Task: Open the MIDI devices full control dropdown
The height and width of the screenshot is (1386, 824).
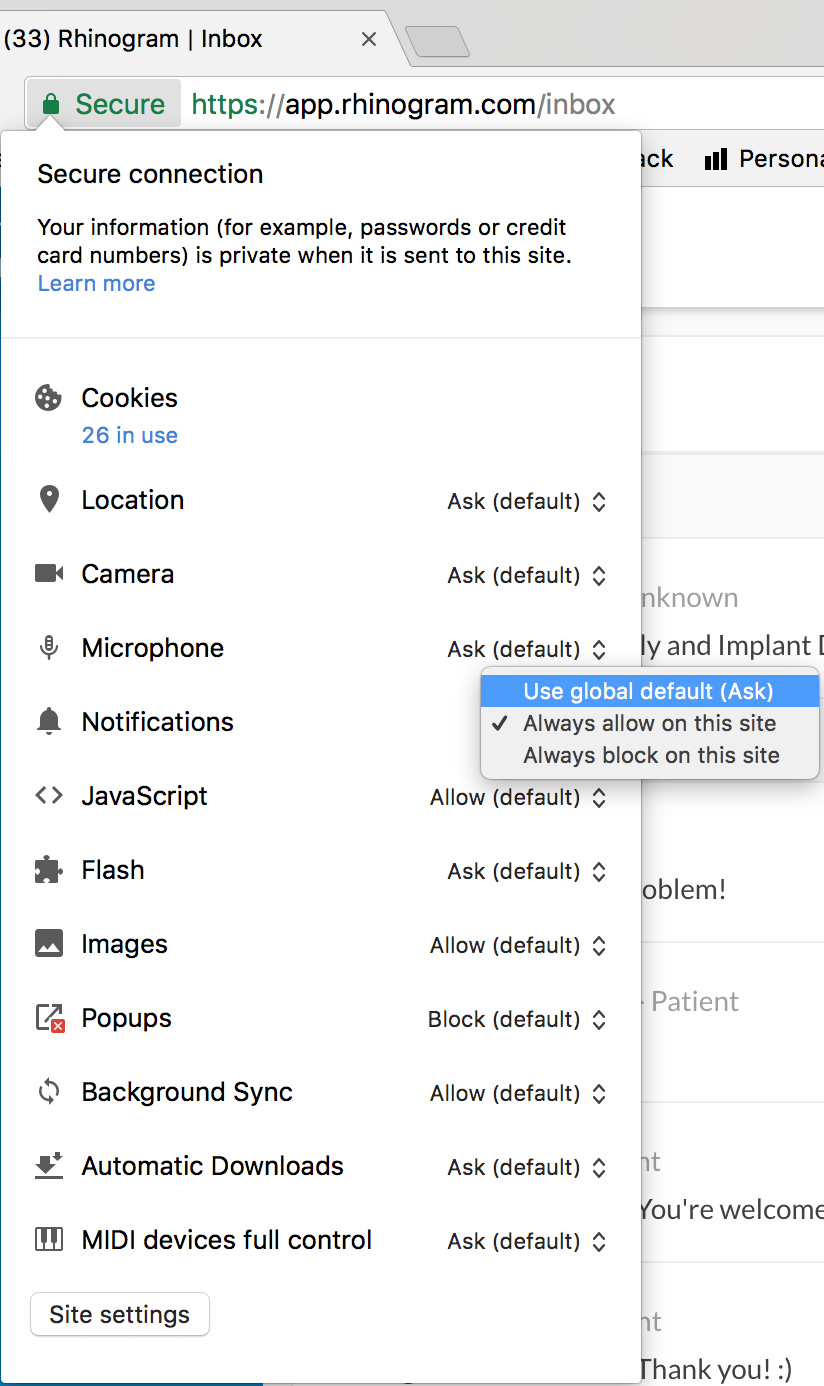Action: point(527,1241)
